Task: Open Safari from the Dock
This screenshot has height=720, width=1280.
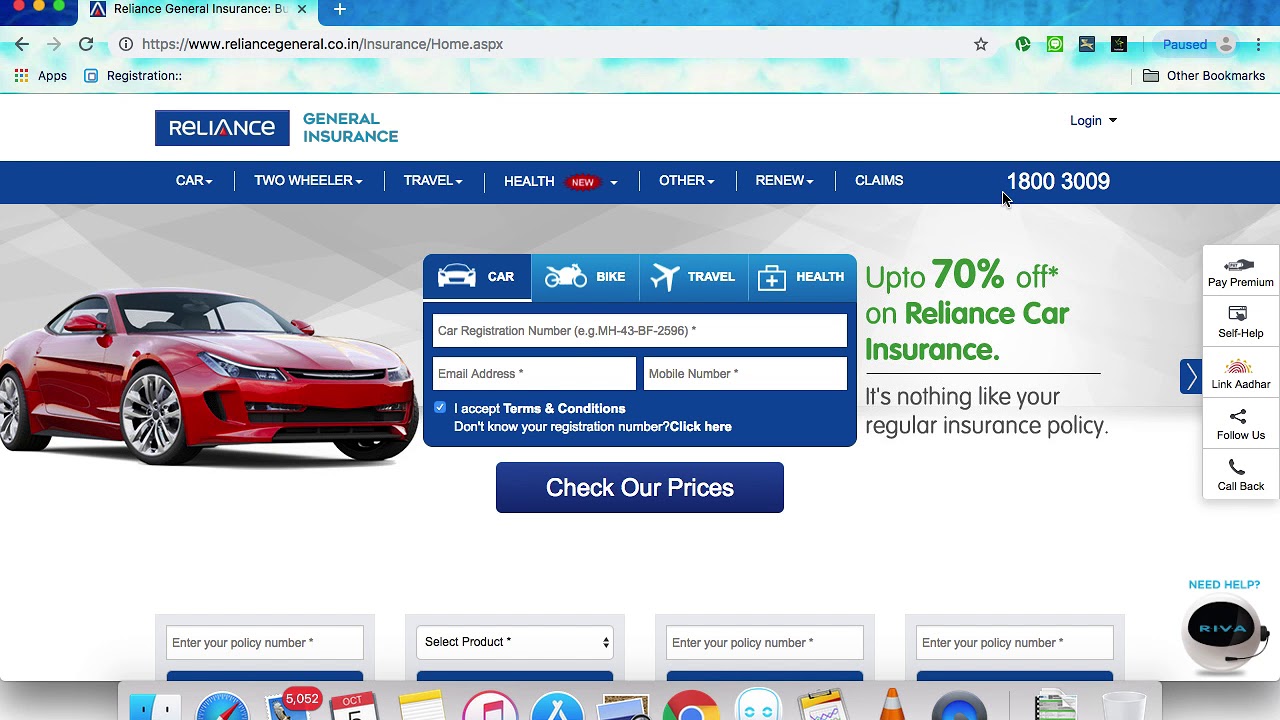Action: tap(221, 707)
